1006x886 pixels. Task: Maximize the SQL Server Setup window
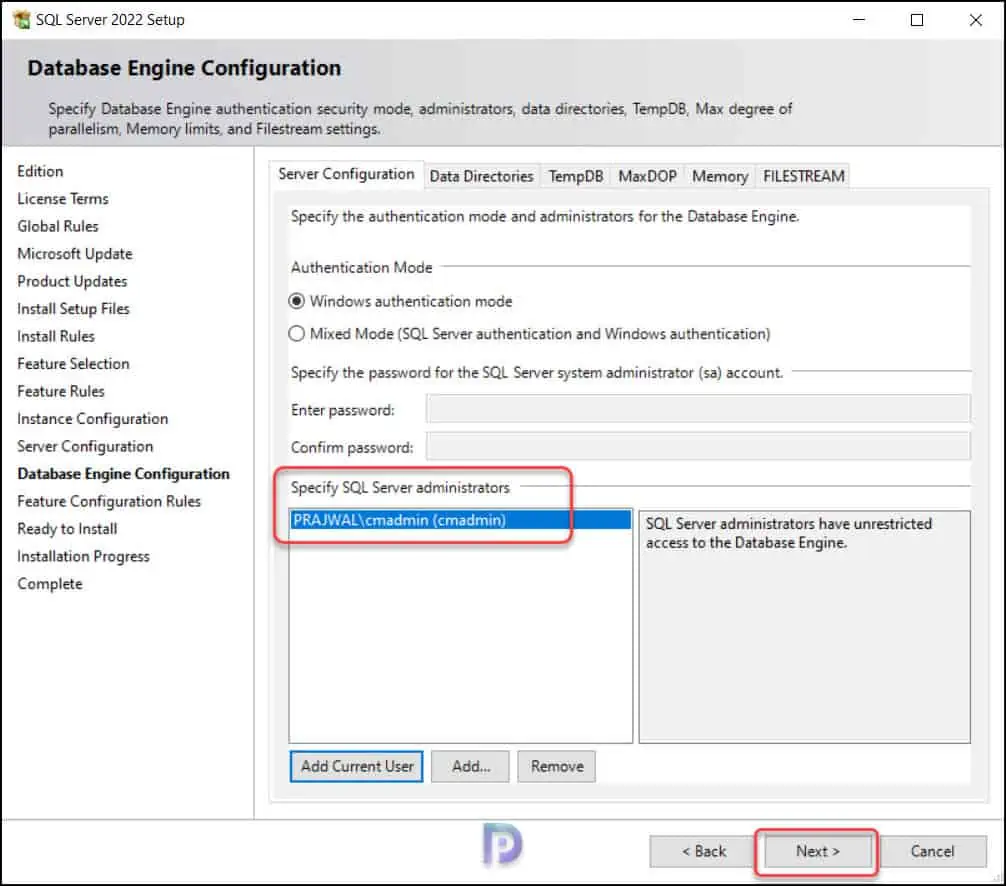click(917, 20)
